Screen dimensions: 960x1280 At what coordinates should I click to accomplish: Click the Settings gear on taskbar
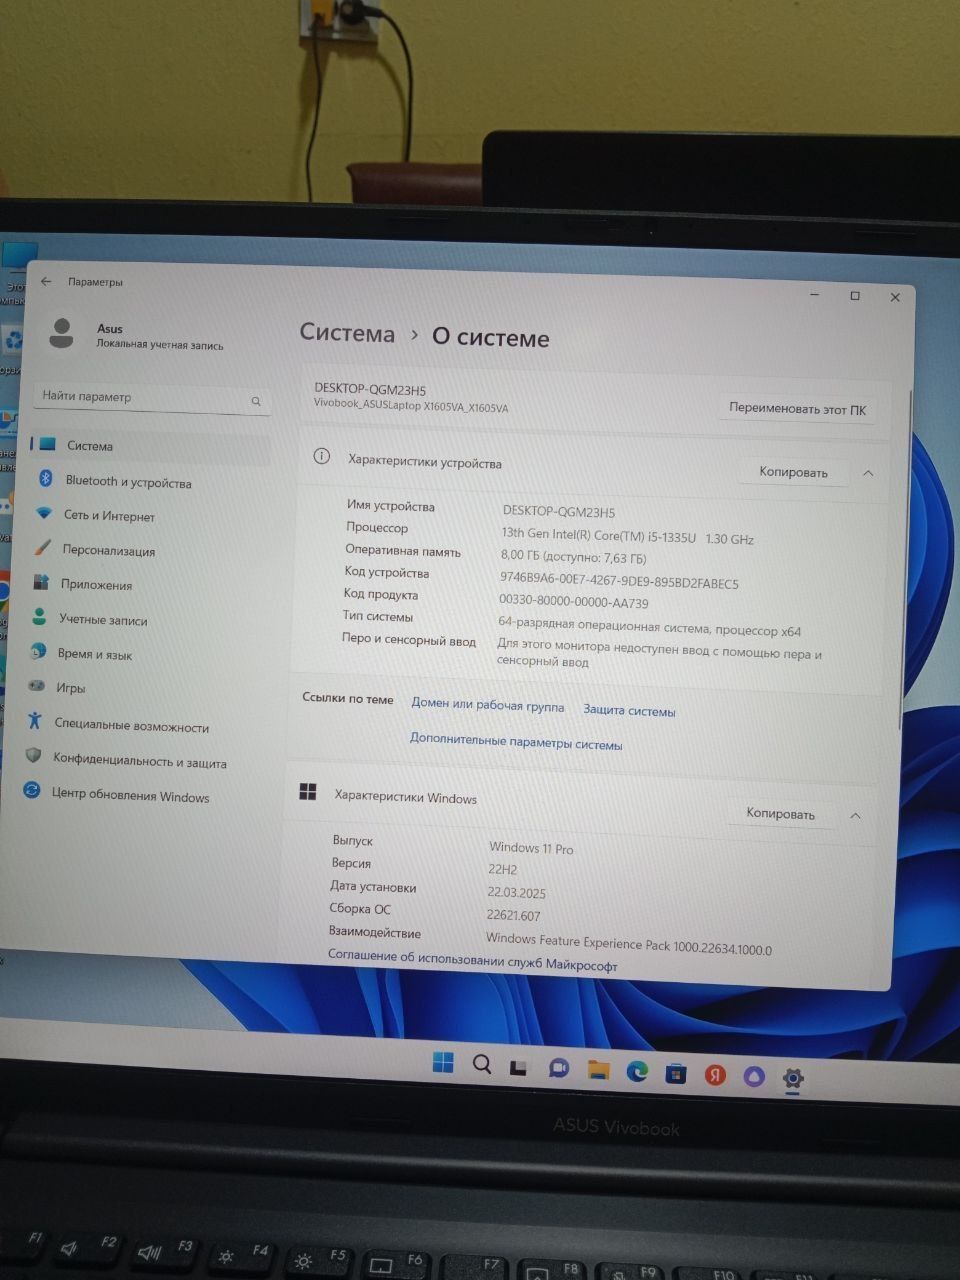click(793, 1078)
